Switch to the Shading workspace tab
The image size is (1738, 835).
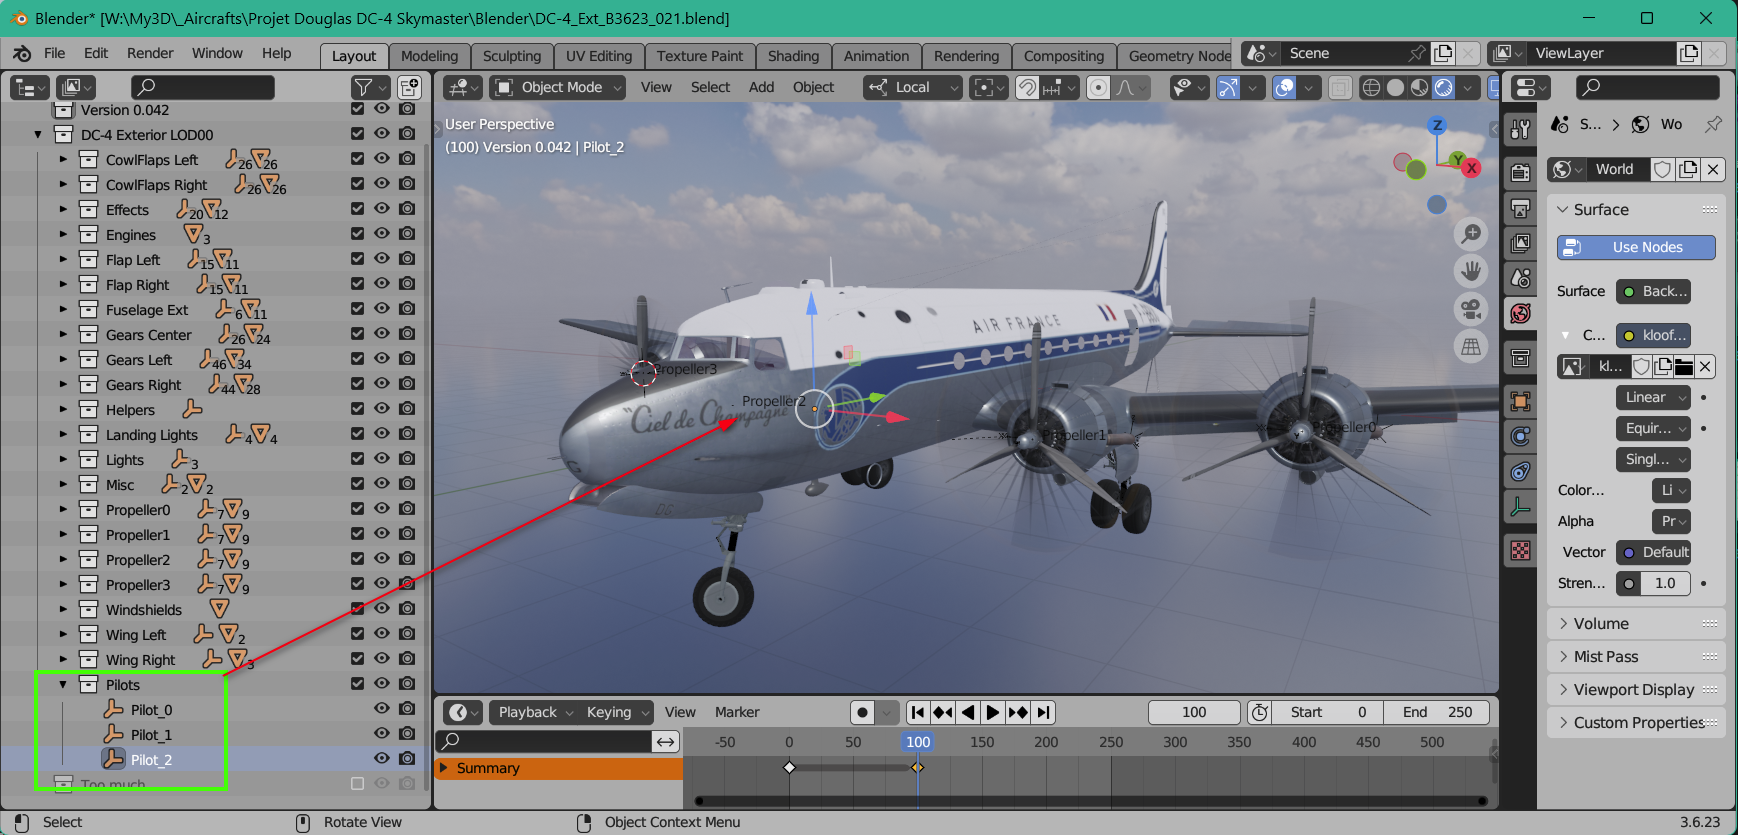tap(793, 56)
